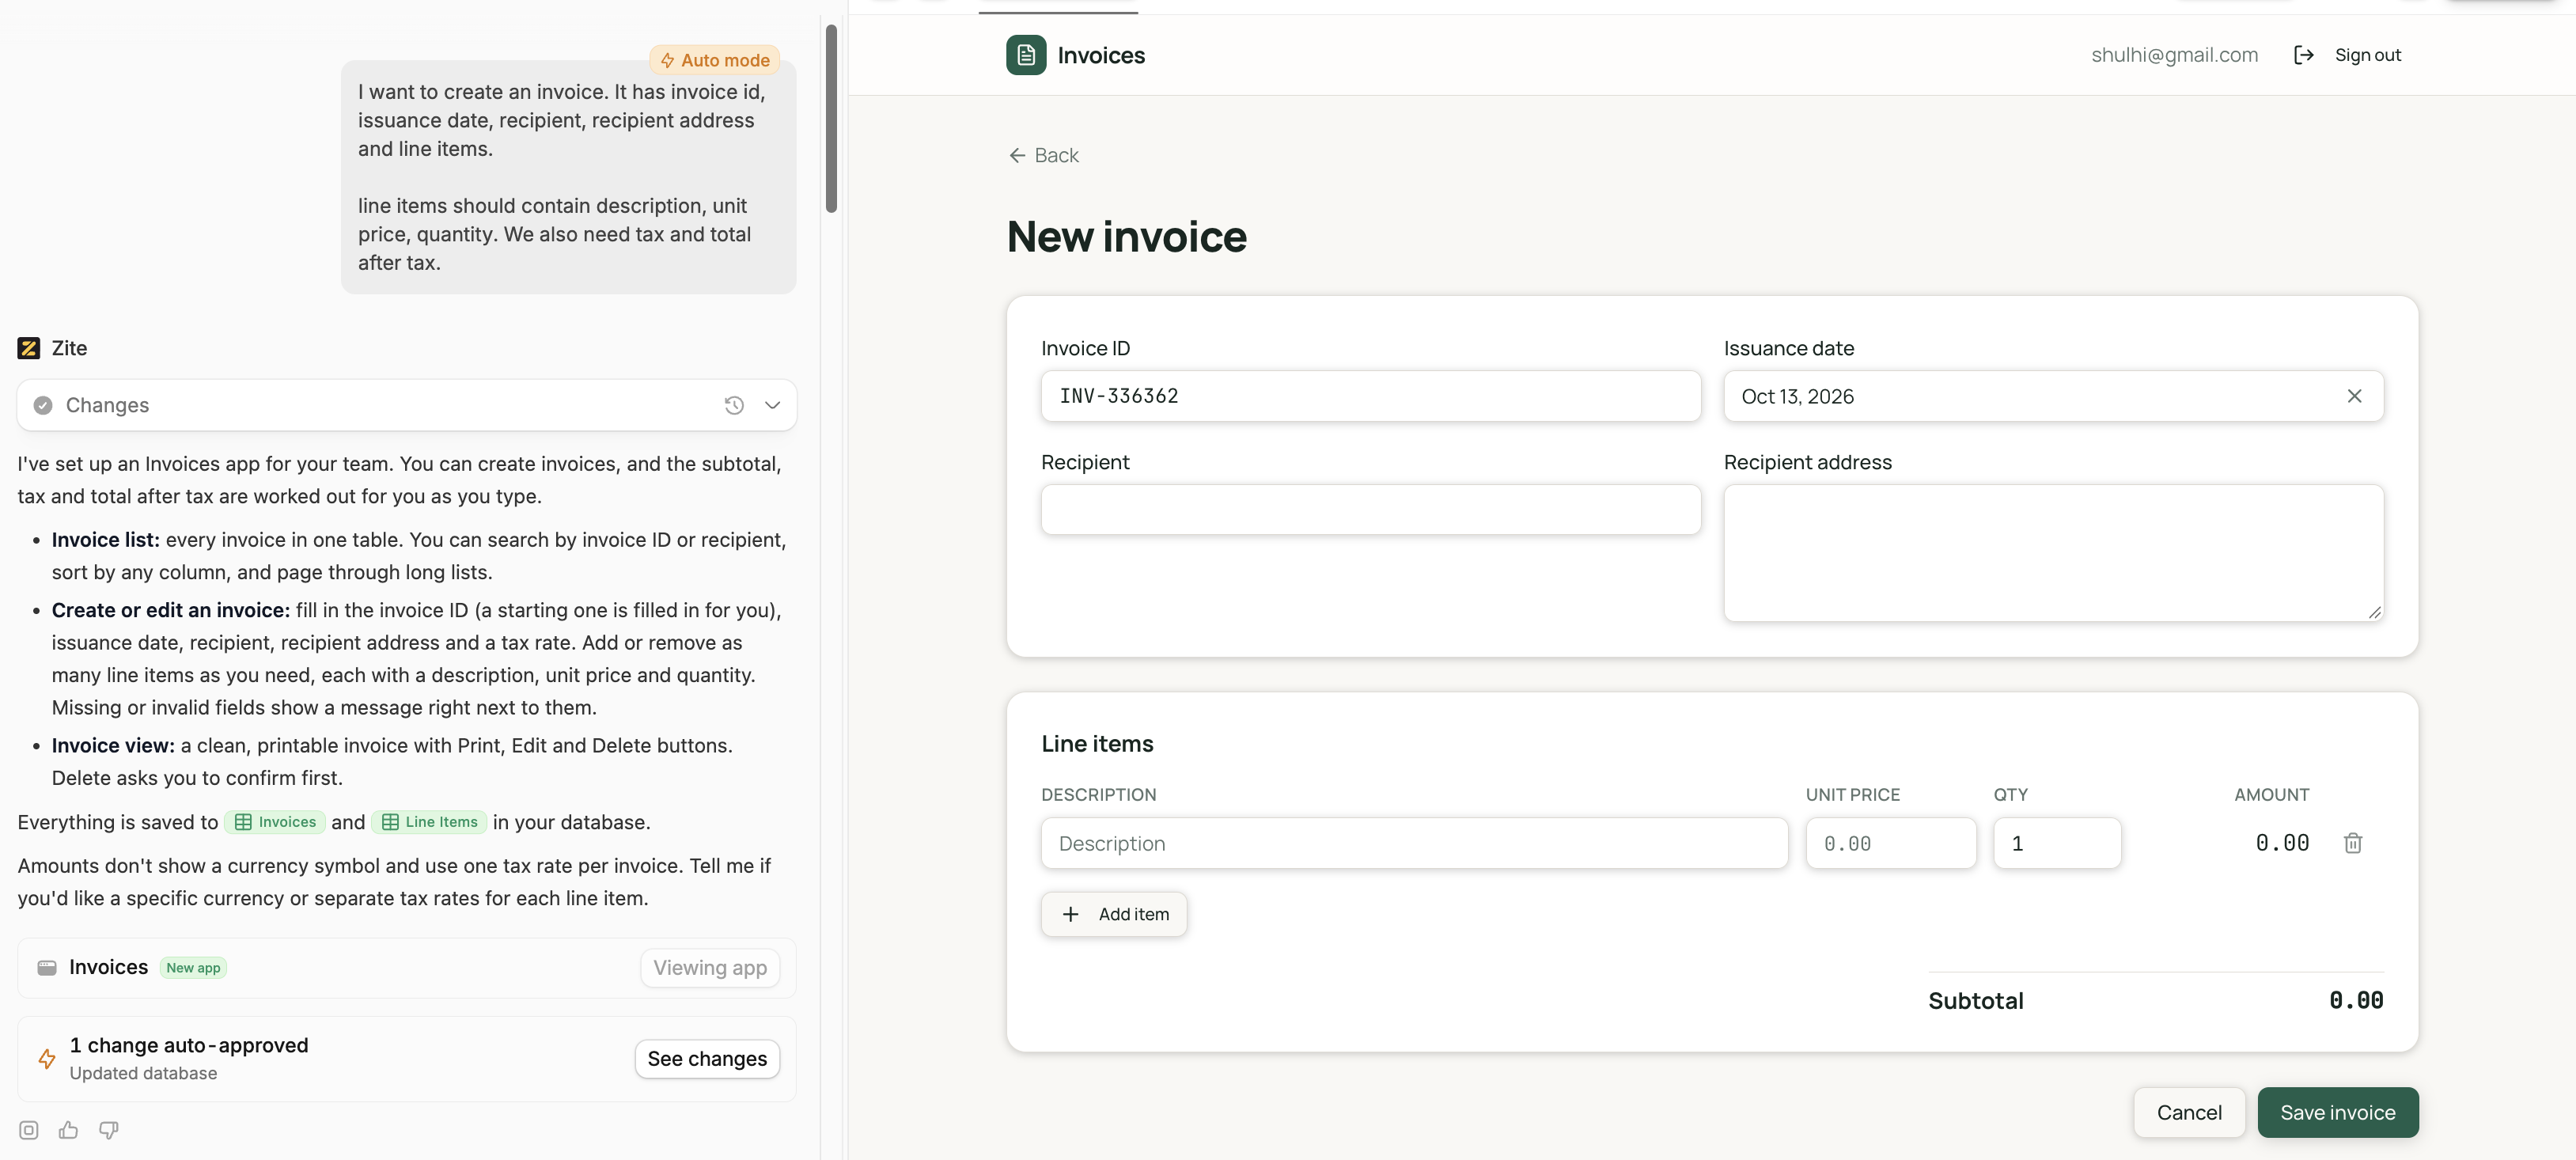Click the Invoices app card icon
Screen dimensions: 2576x1160
[47, 967]
